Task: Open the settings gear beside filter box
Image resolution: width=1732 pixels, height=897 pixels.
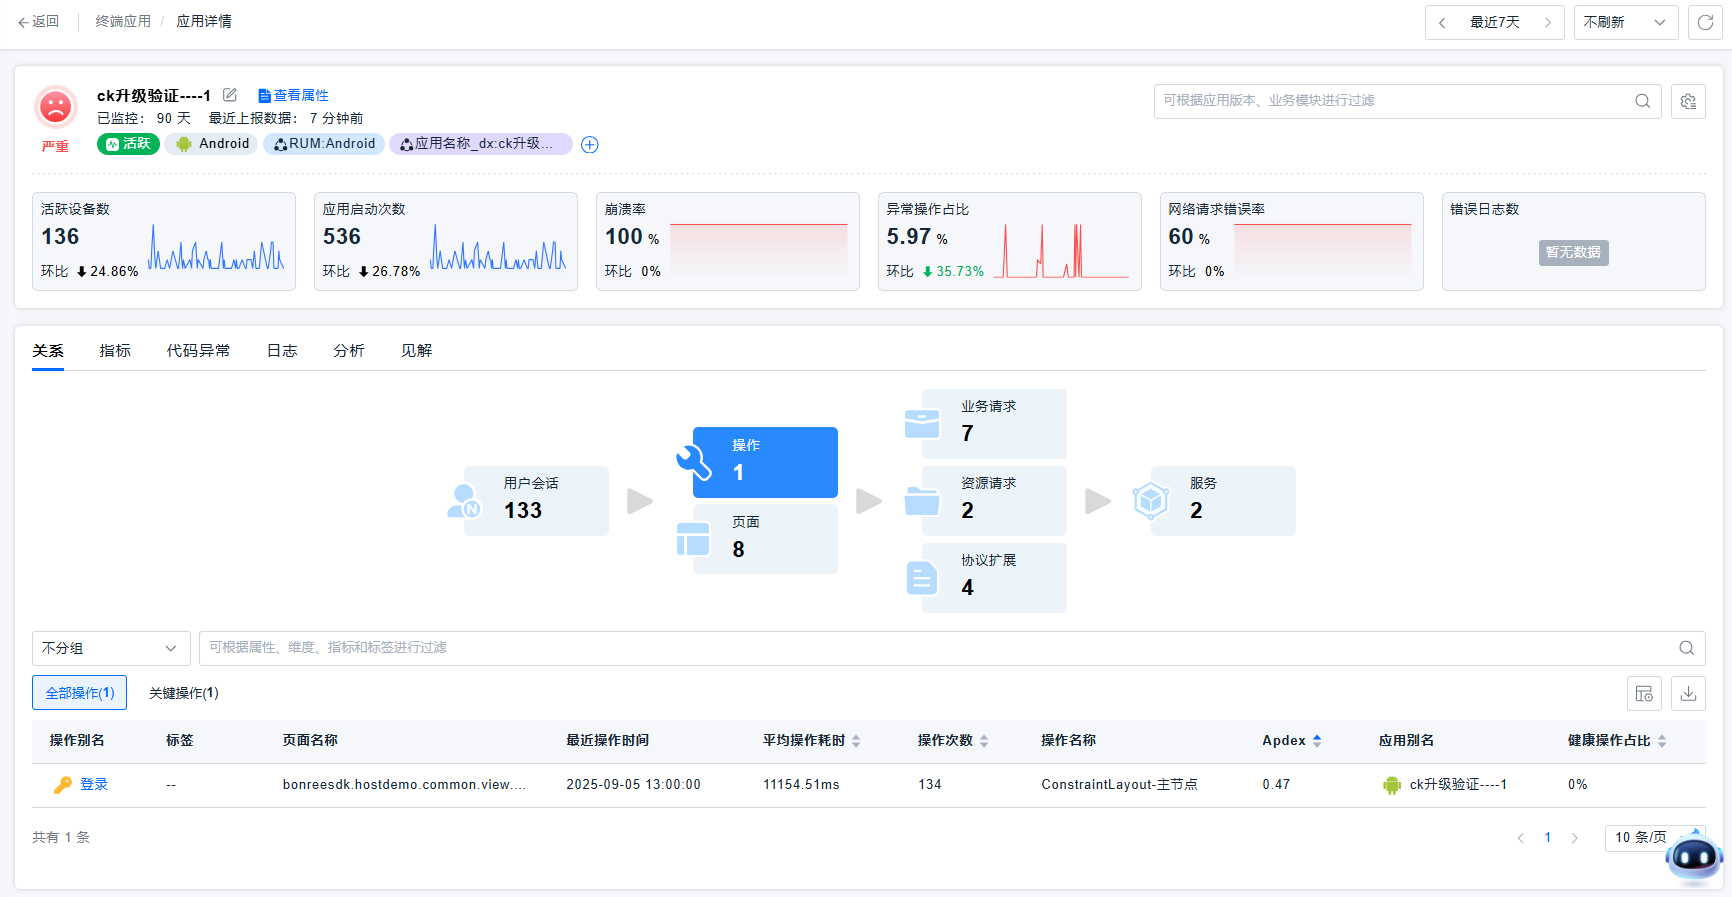Action: pyautogui.click(x=1688, y=101)
